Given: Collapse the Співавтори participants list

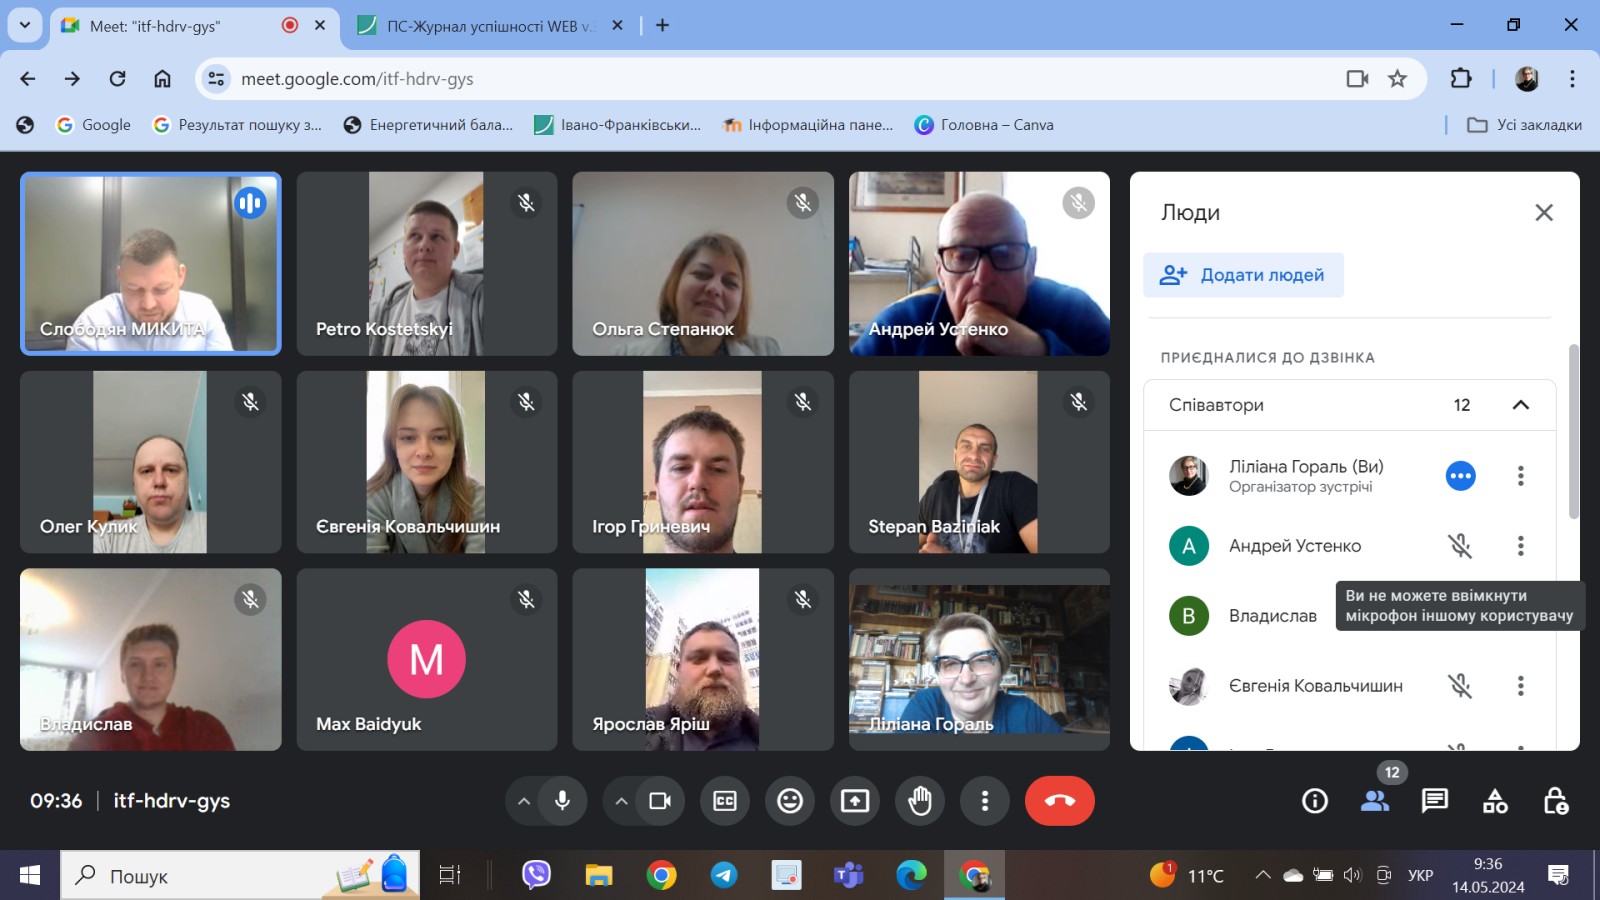Looking at the screenshot, I should point(1520,405).
